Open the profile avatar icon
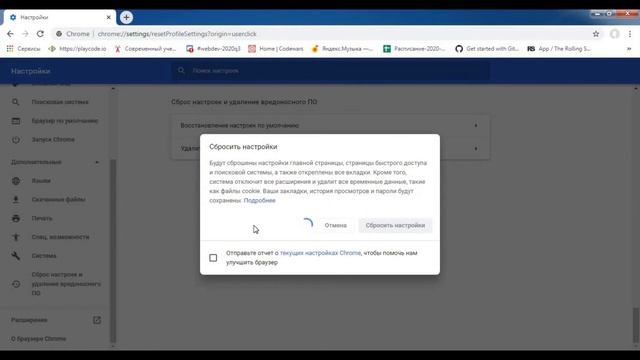The width and height of the screenshot is (640, 360). (614, 34)
